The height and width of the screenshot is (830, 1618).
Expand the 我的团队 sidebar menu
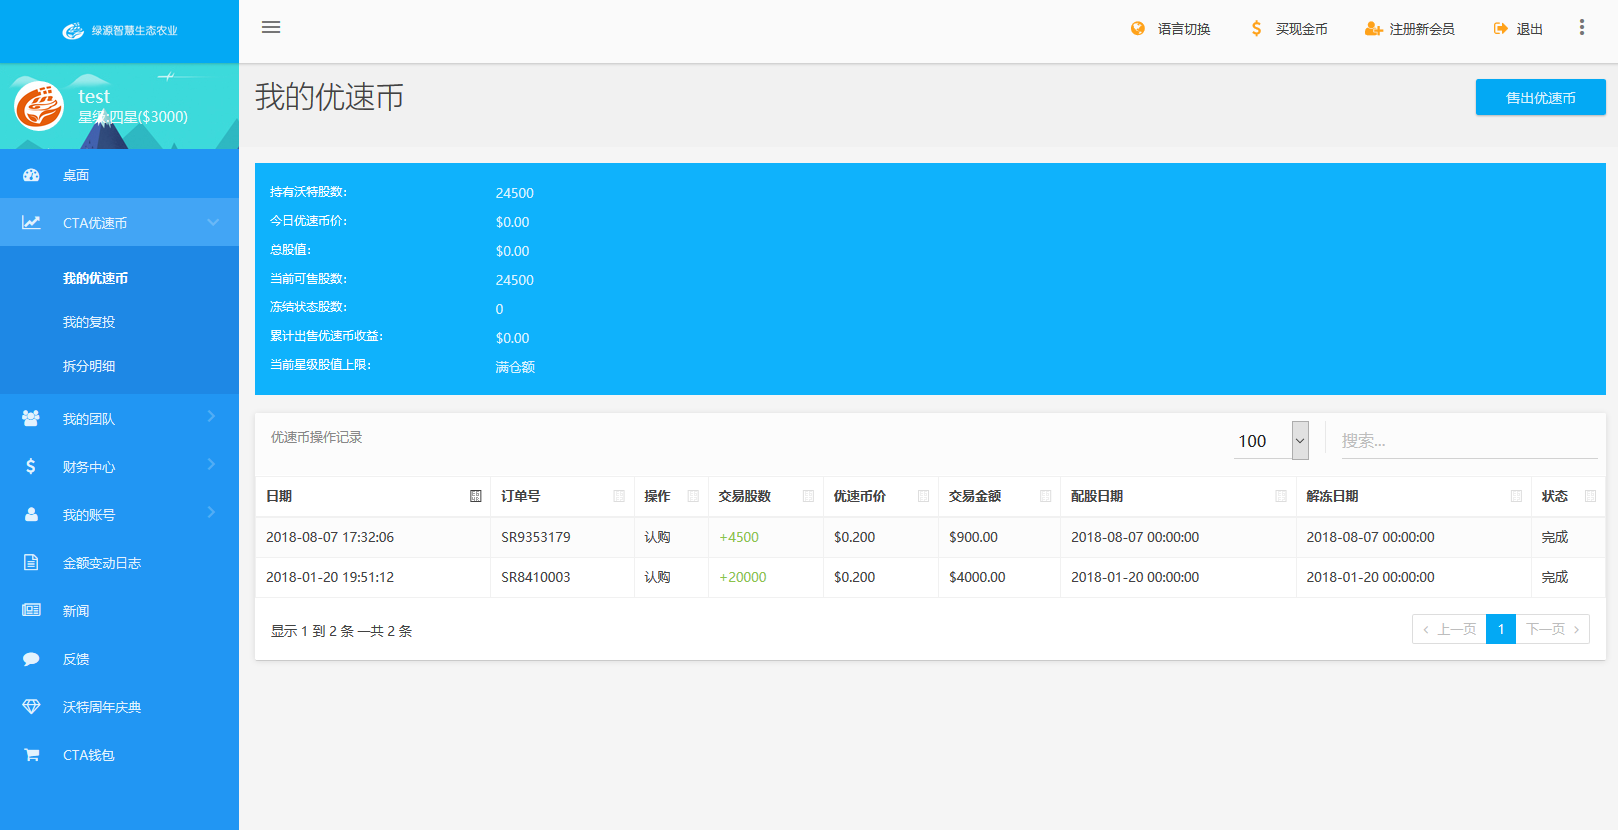[119, 419]
